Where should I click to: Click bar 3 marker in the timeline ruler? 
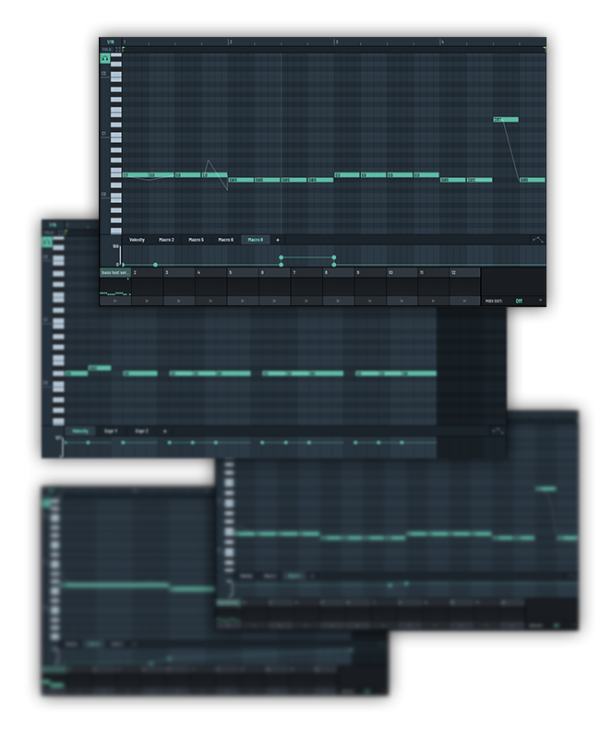[x=335, y=42]
